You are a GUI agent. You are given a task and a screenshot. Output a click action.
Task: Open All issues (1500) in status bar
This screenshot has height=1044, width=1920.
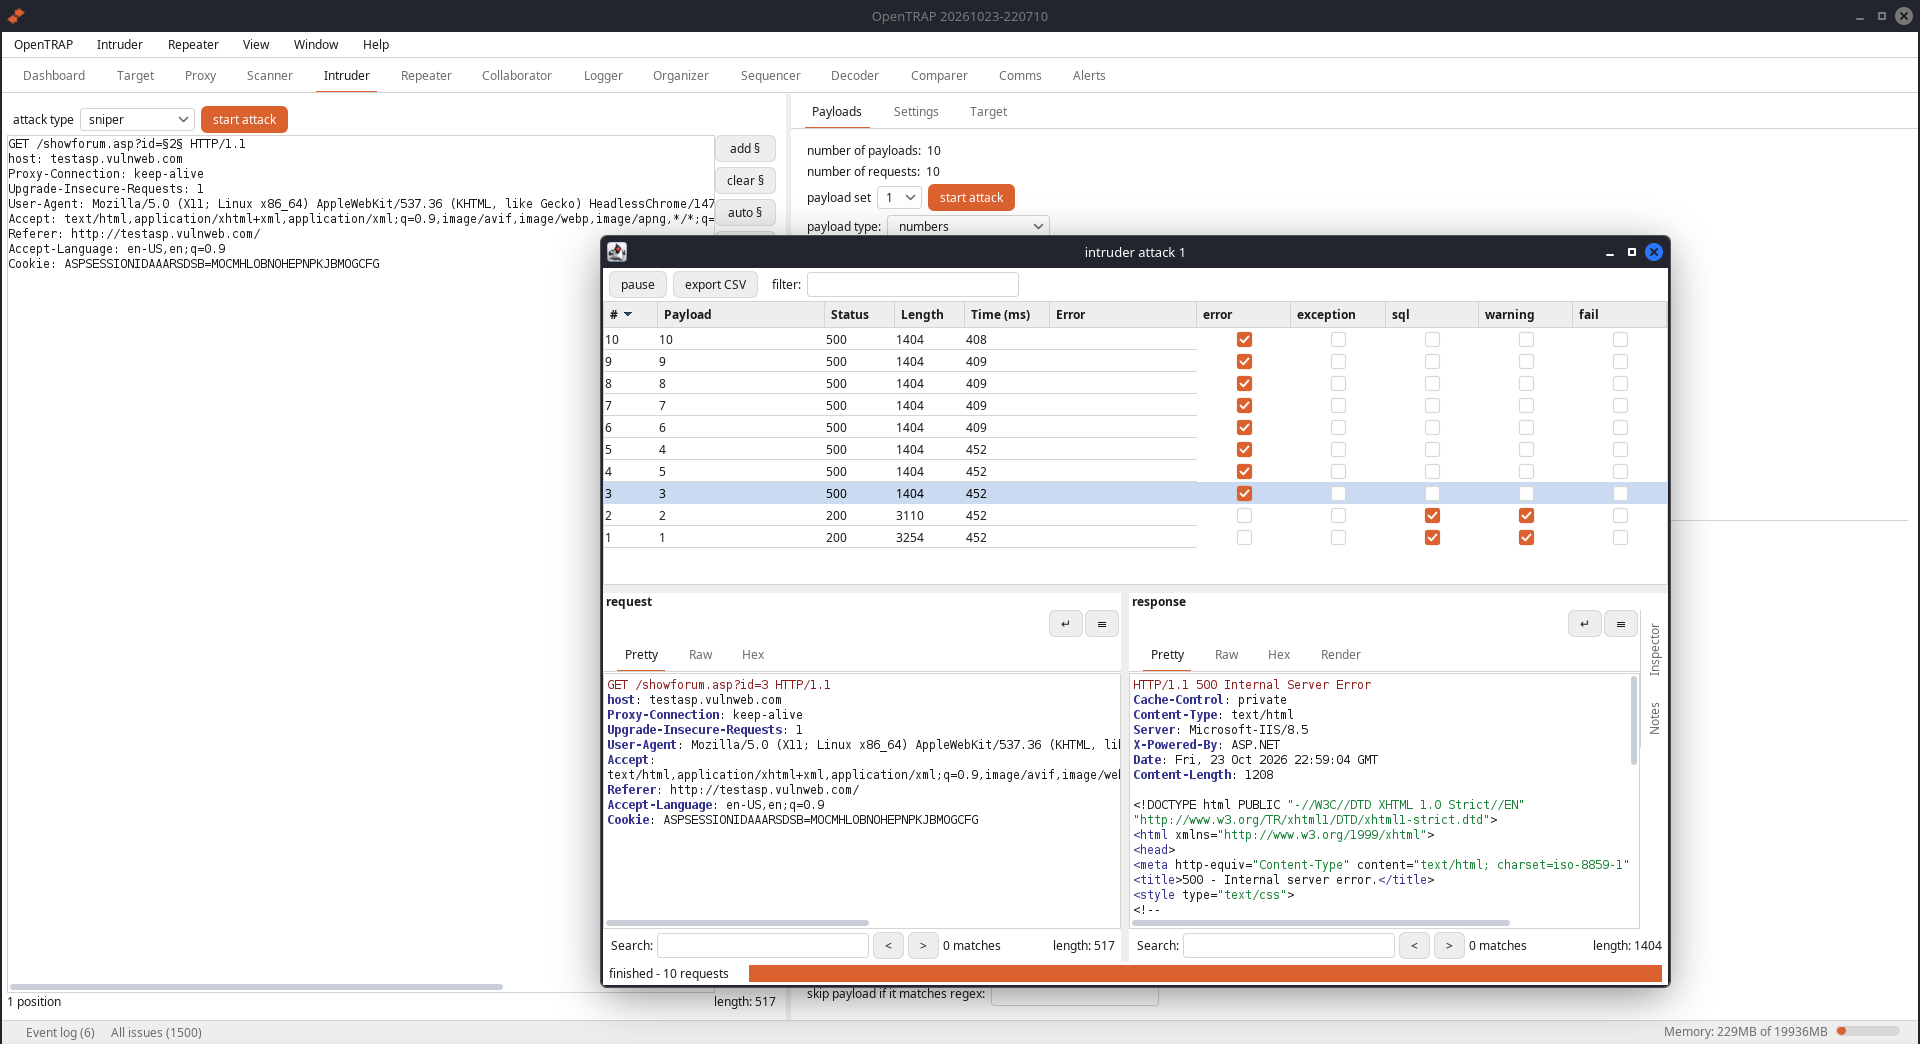[156, 1032]
